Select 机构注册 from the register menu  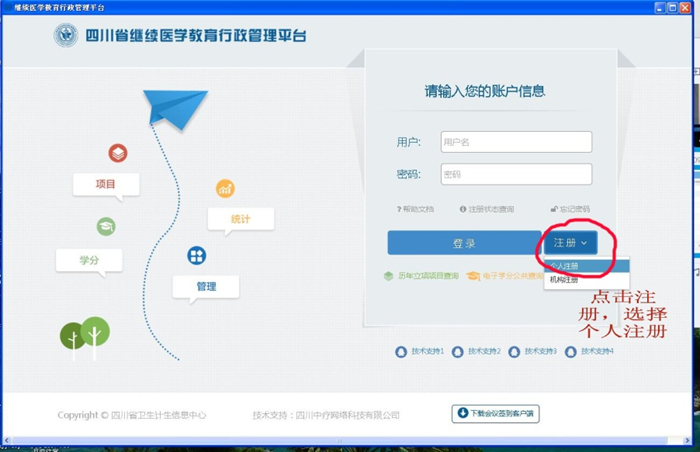click(x=563, y=280)
